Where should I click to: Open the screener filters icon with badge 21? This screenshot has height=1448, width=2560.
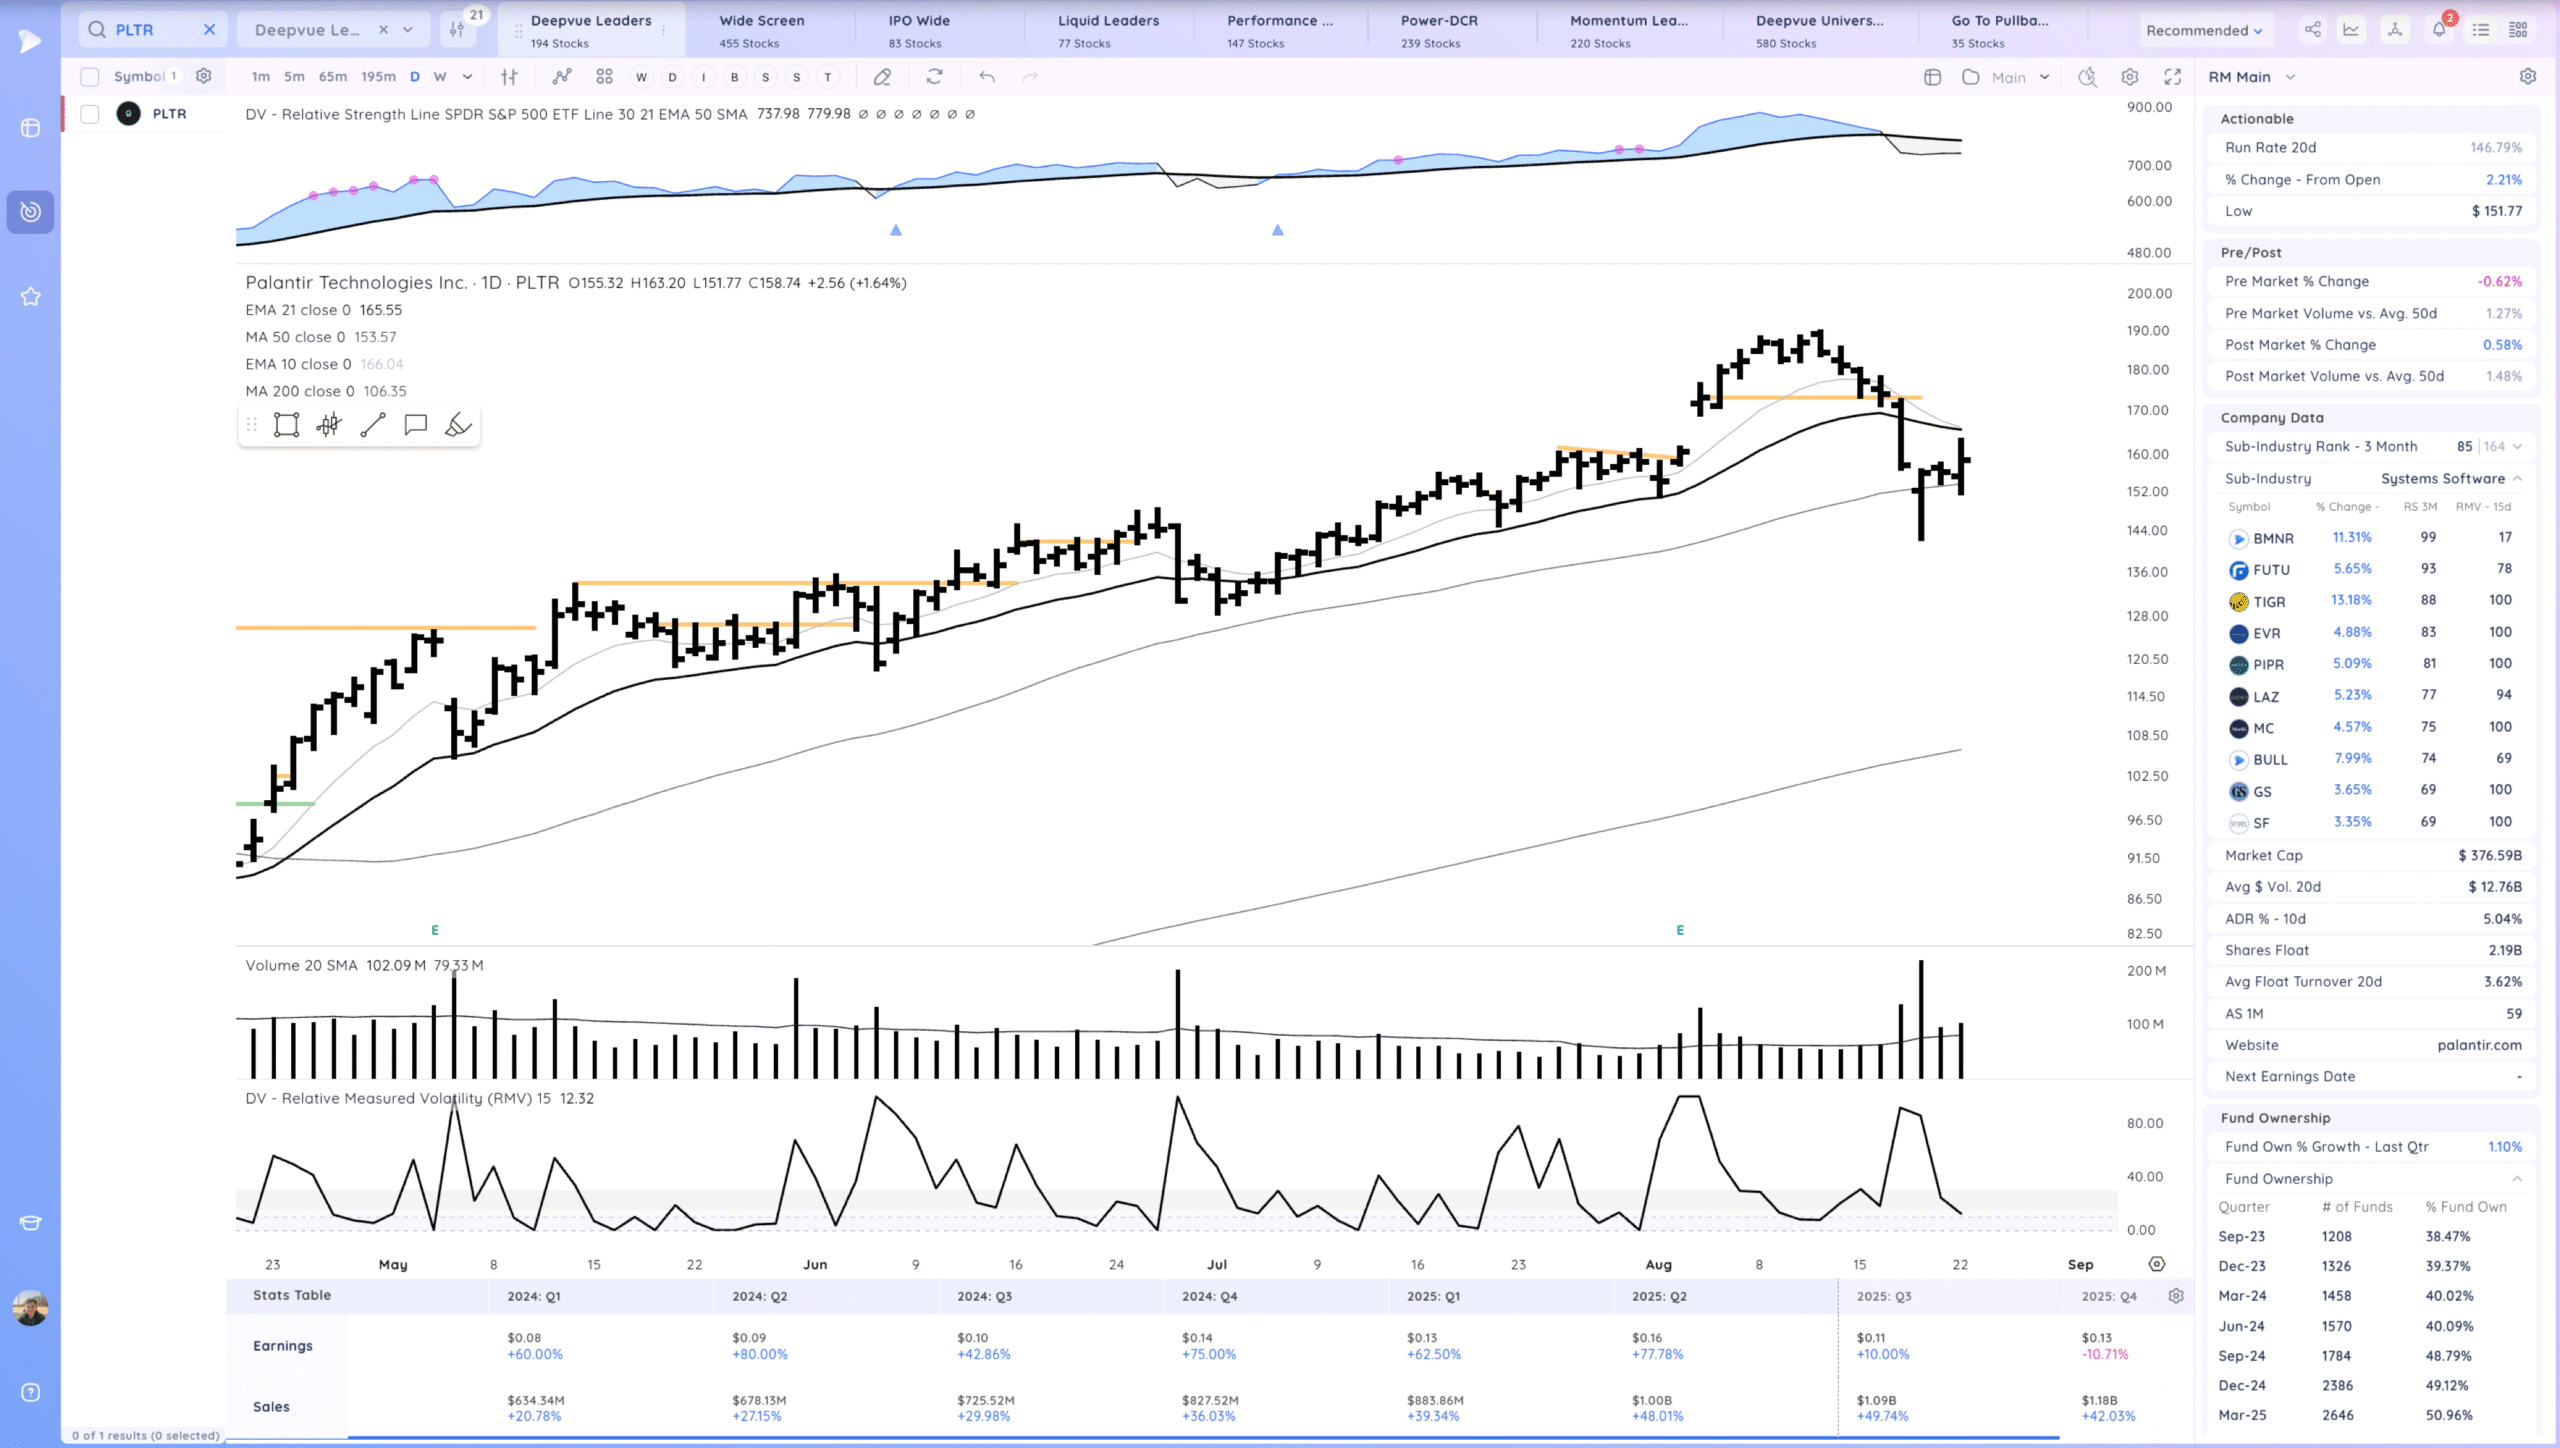tap(457, 30)
